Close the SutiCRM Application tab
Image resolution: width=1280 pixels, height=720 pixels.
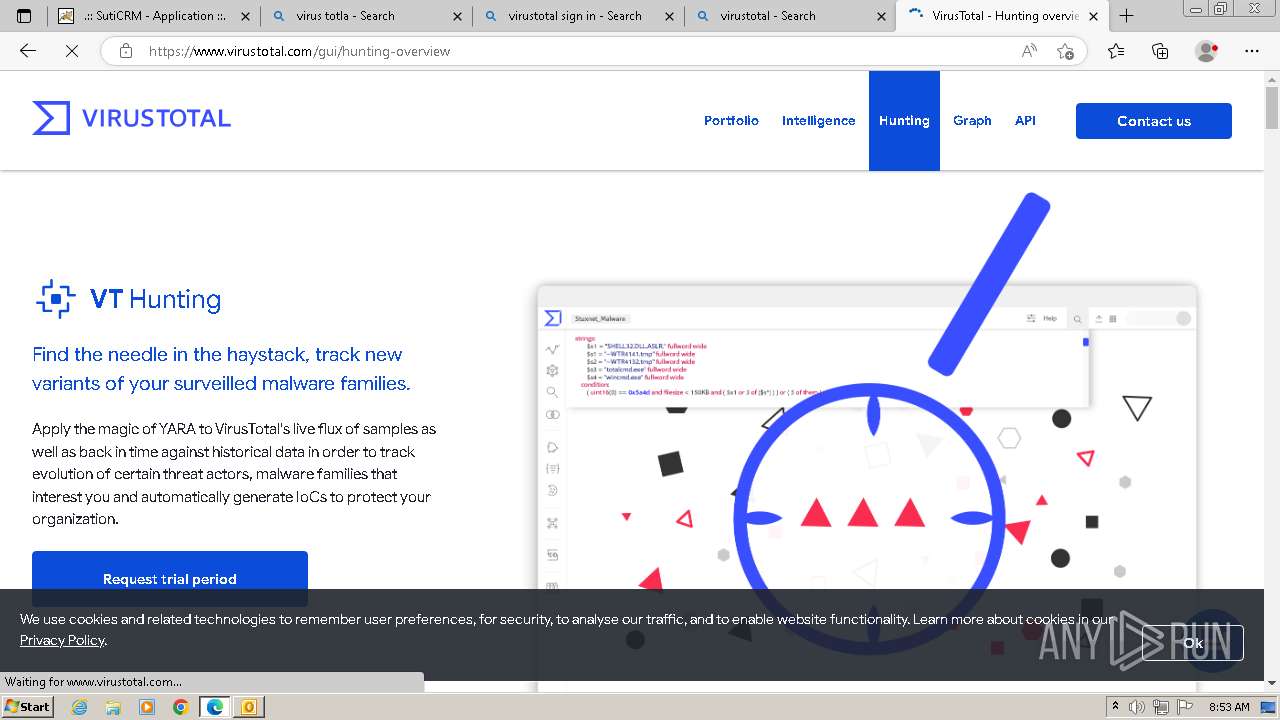pos(245,16)
